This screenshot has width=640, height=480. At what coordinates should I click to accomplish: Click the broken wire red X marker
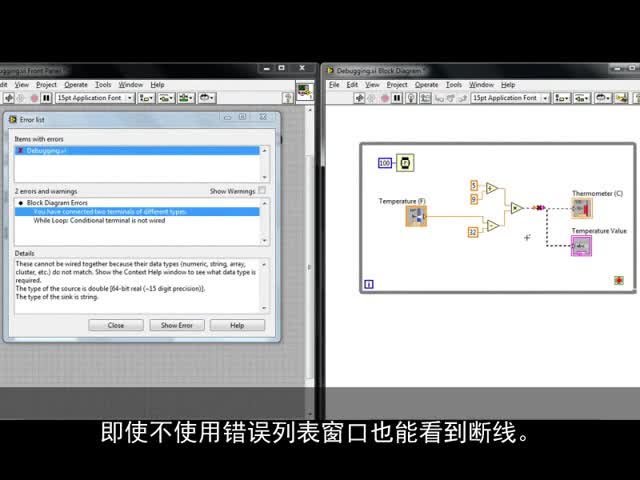(539, 208)
